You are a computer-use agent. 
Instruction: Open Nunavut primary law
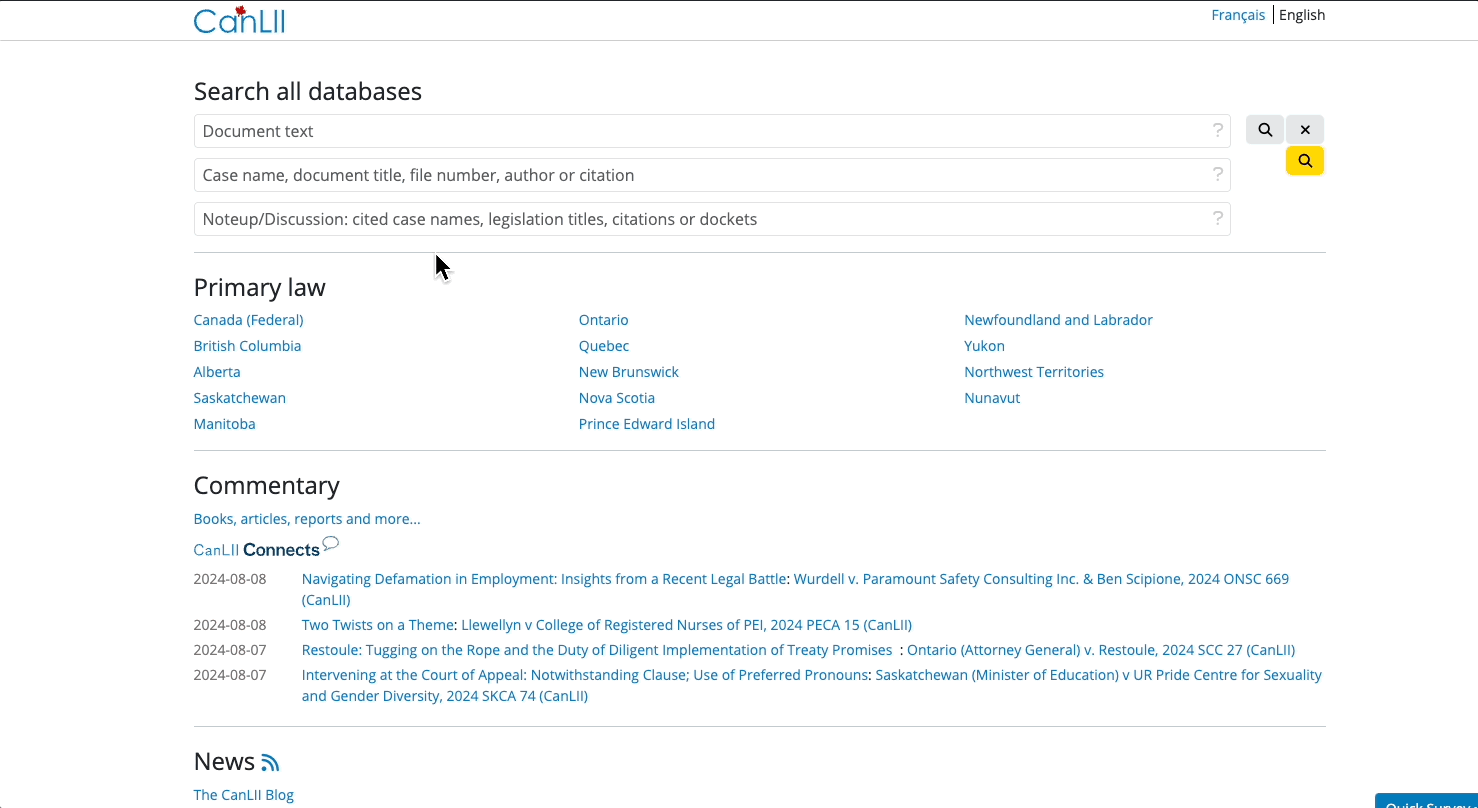click(x=992, y=398)
